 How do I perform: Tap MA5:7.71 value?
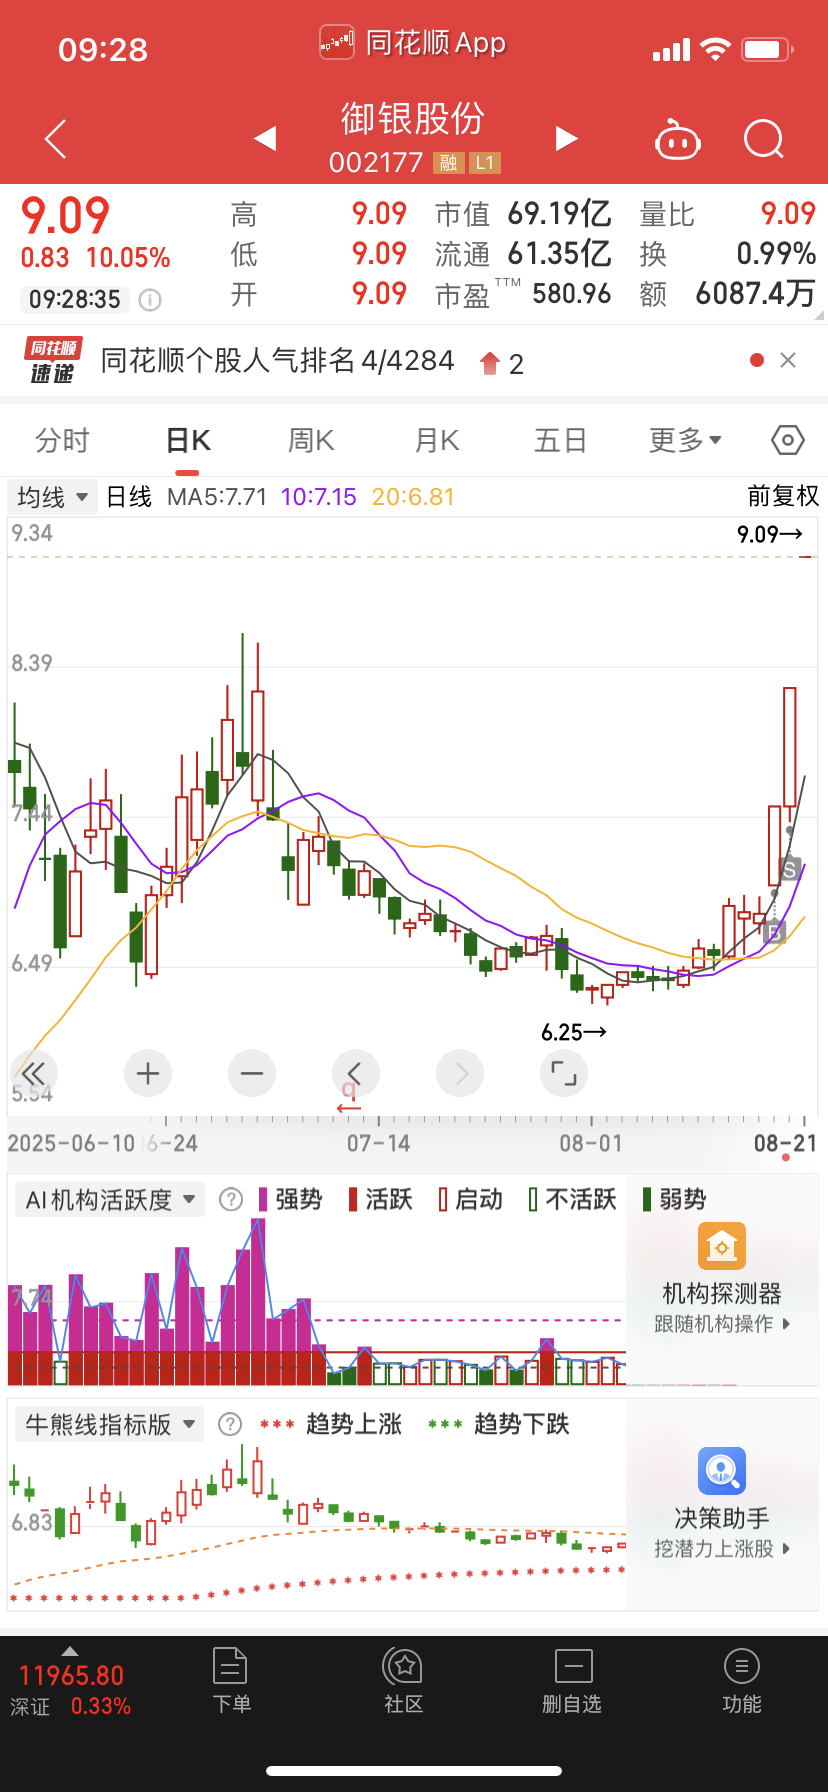[x=217, y=497]
